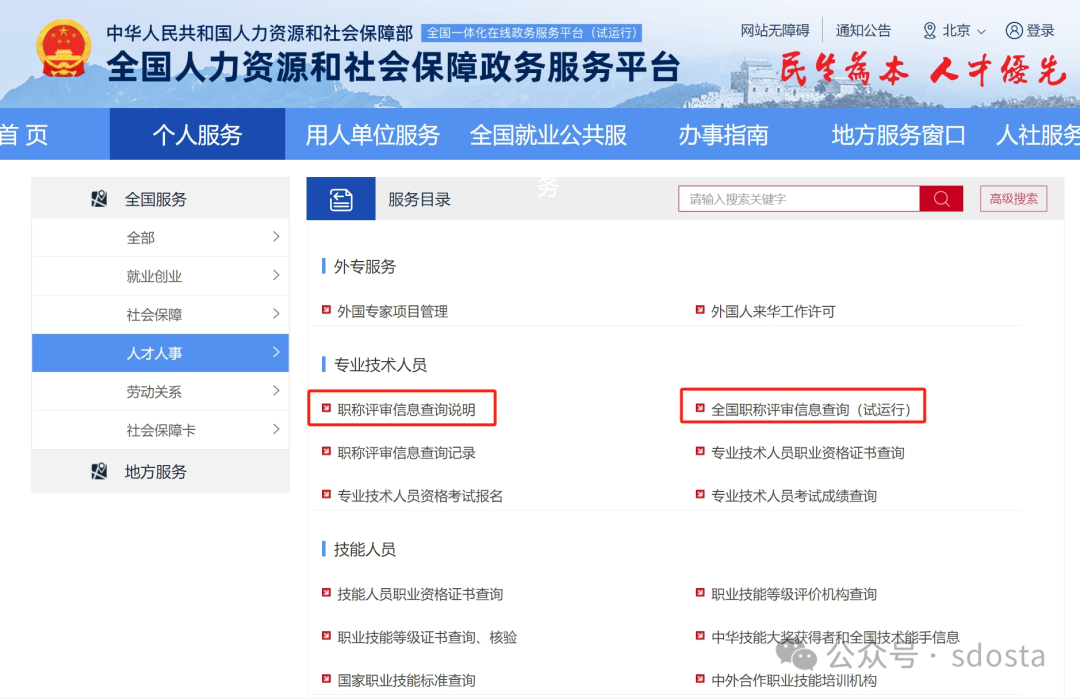Open the 用人单位服务 nav tab
This screenshot has width=1080, height=699.
pyautogui.click(x=373, y=134)
